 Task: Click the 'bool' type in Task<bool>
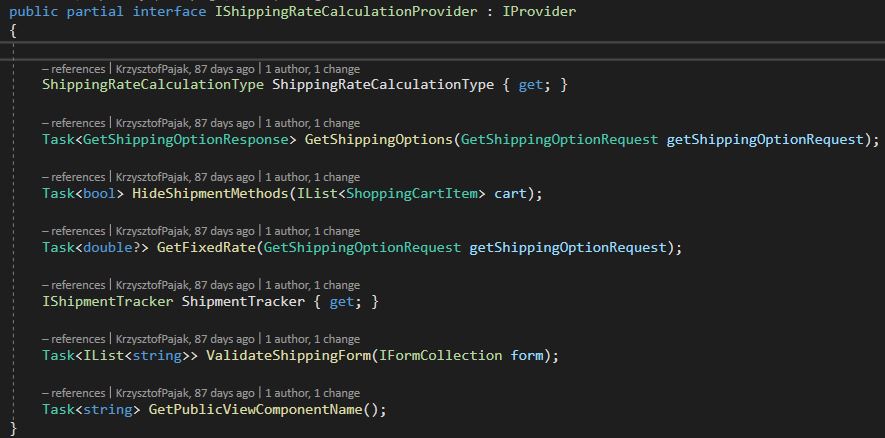pyautogui.click(x=99, y=194)
